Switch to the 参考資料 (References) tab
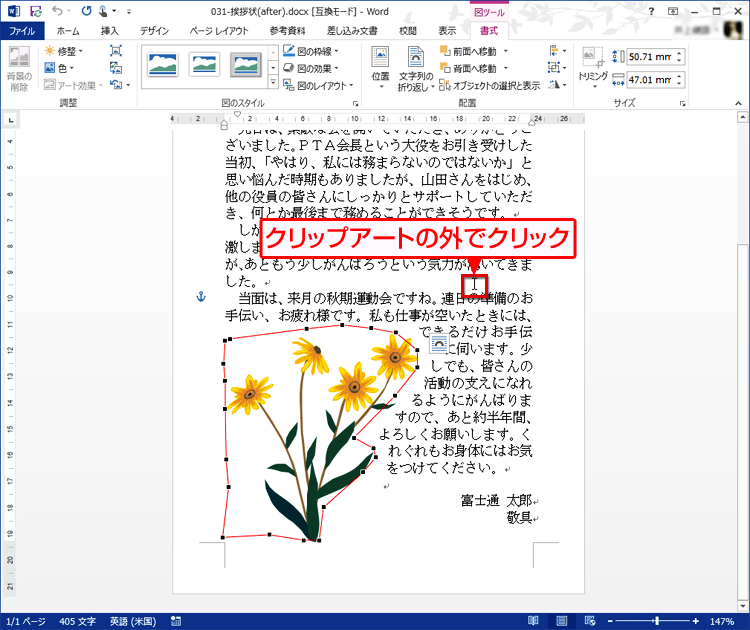This screenshot has height=630, width=750. 287,31
